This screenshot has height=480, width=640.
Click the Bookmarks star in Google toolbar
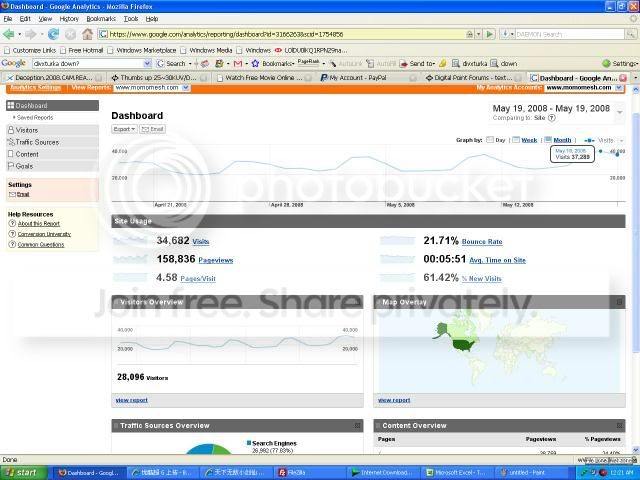coord(256,64)
